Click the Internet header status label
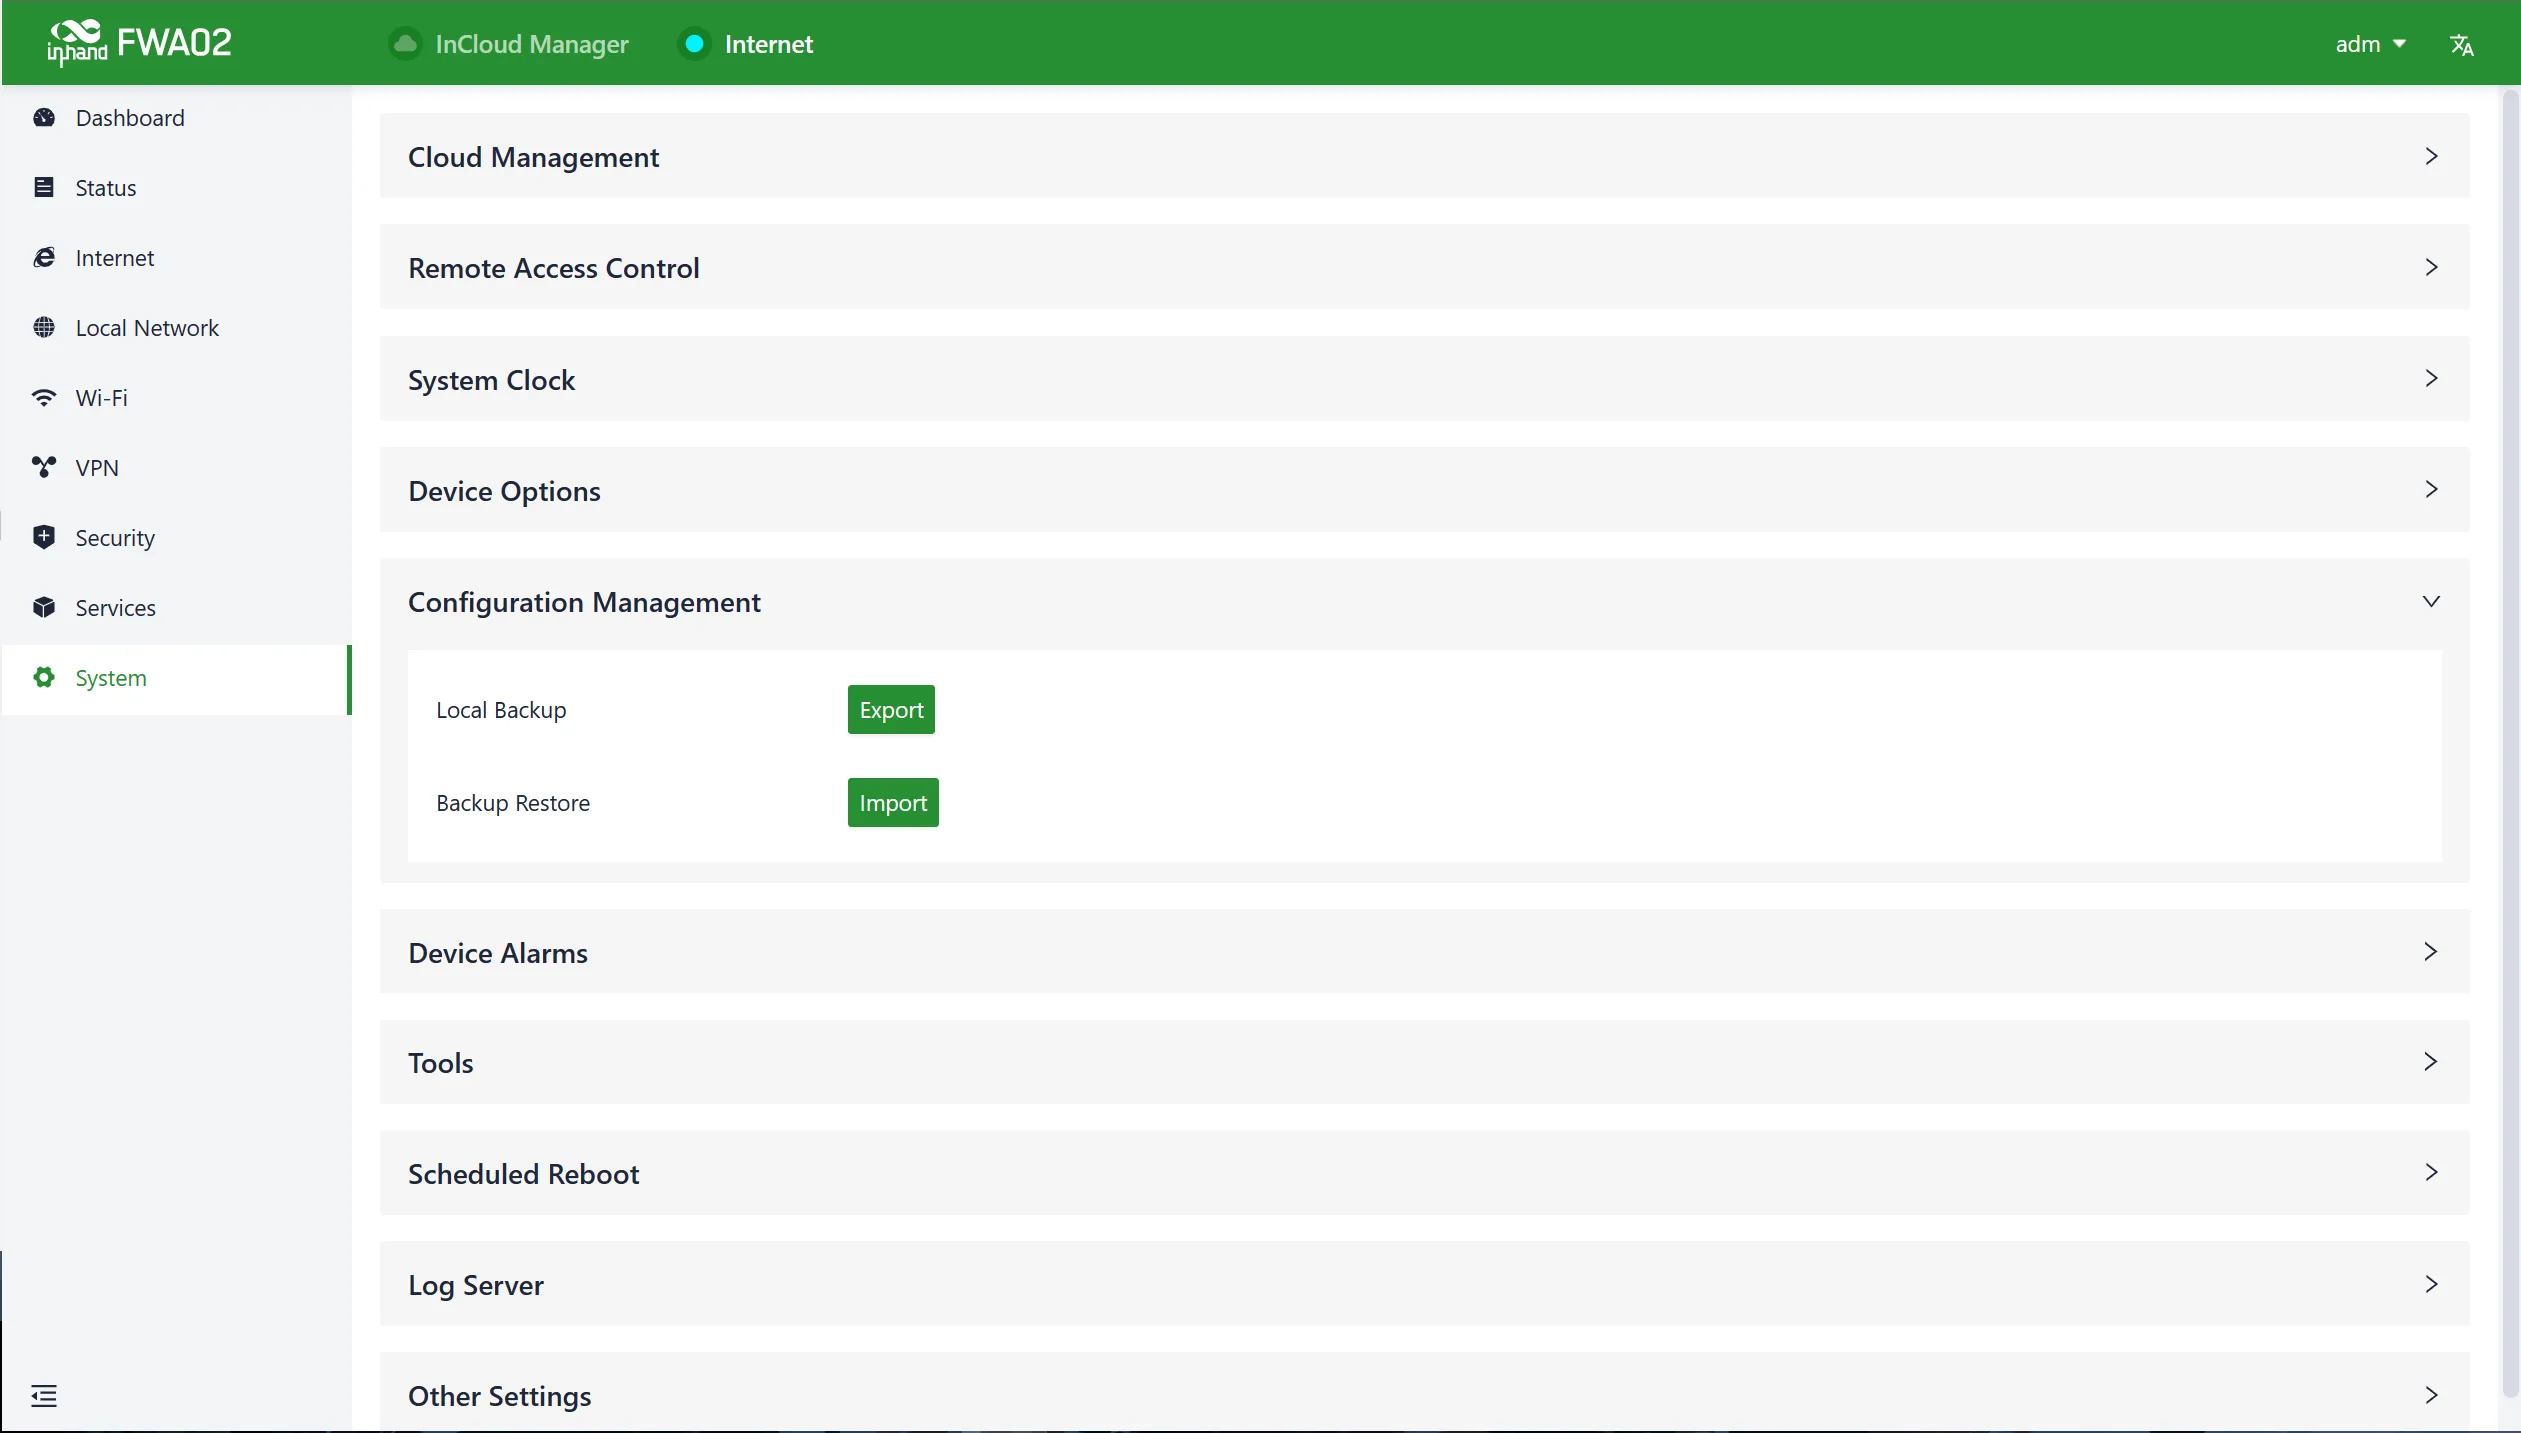The width and height of the screenshot is (2521, 1433). click(x=768, y=44)
